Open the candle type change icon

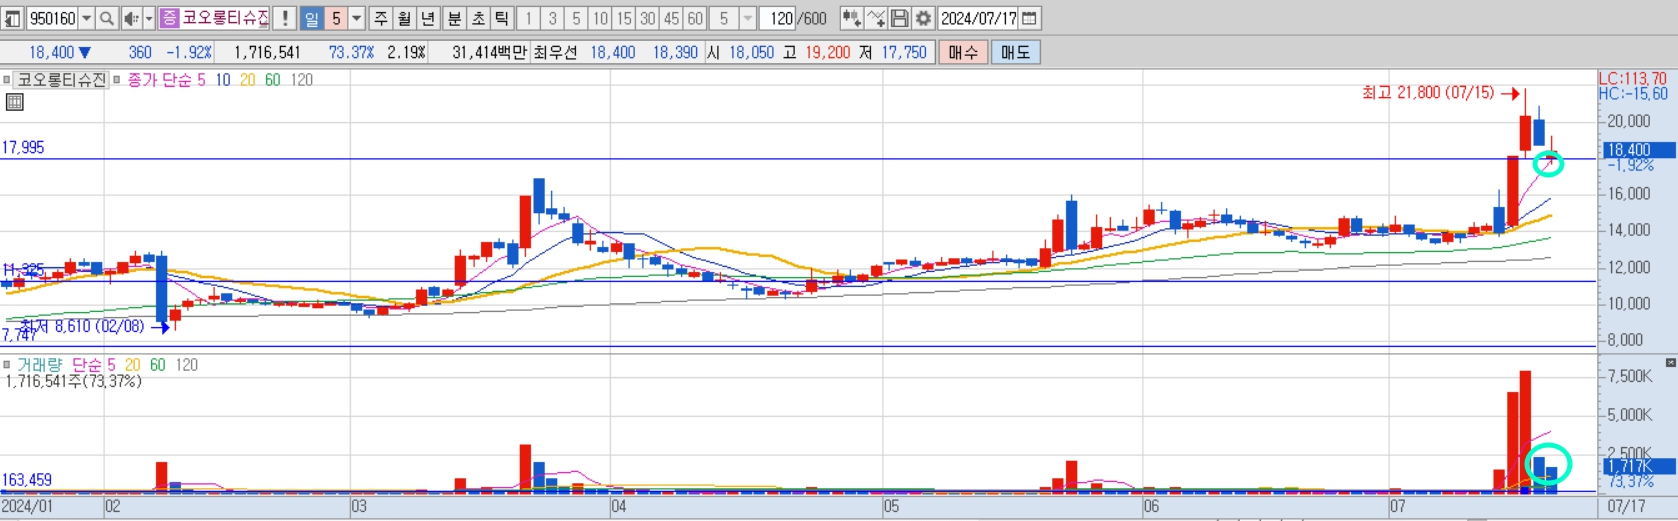851,18
